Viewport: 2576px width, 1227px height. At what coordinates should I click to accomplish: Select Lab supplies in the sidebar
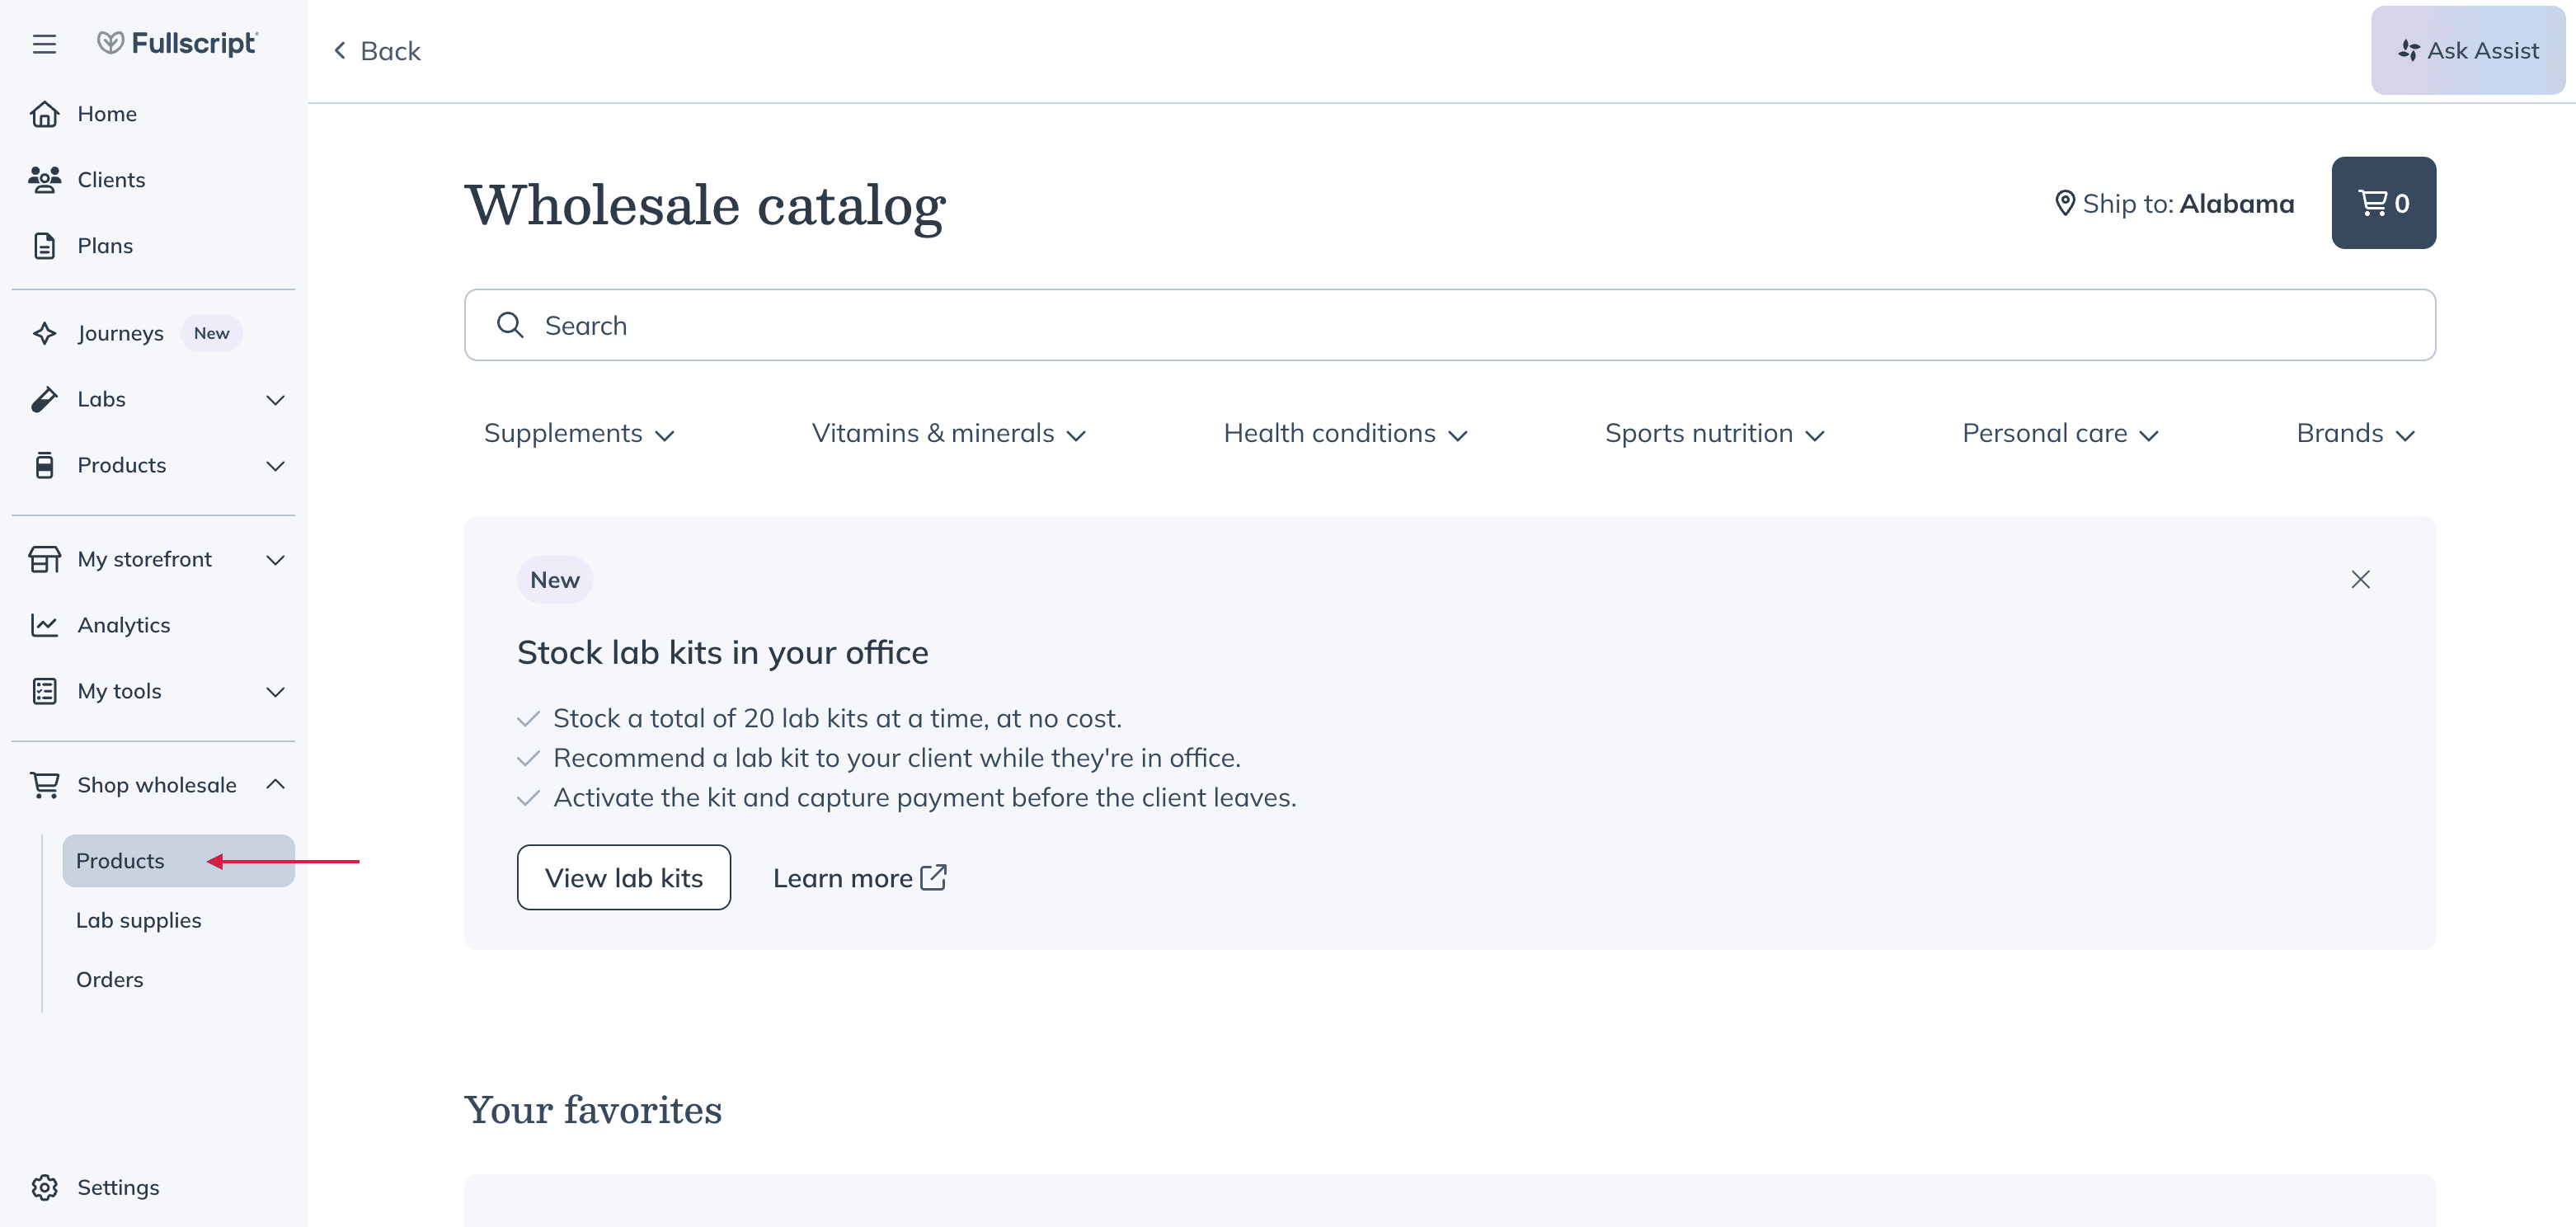point(139,920)
